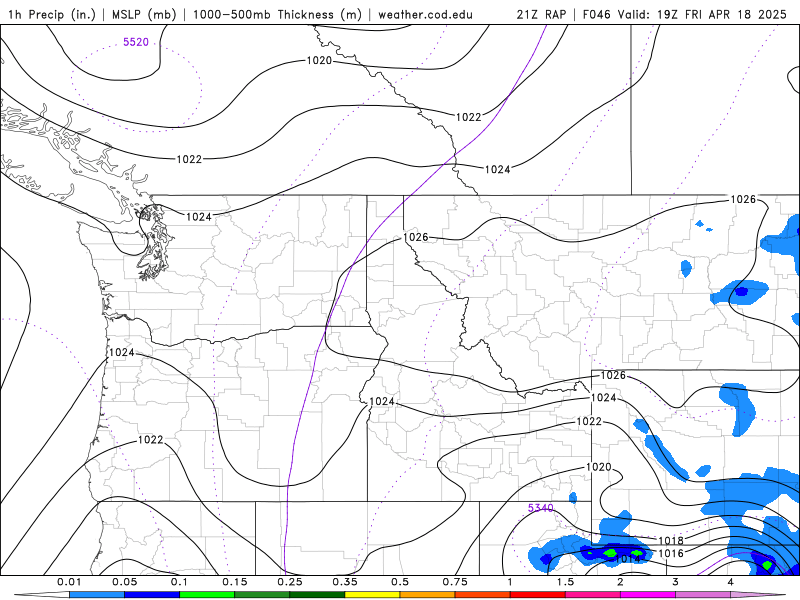Select the darkest green 0.25 legend swatch
800x600 pixels.
(x=317, y=595)
